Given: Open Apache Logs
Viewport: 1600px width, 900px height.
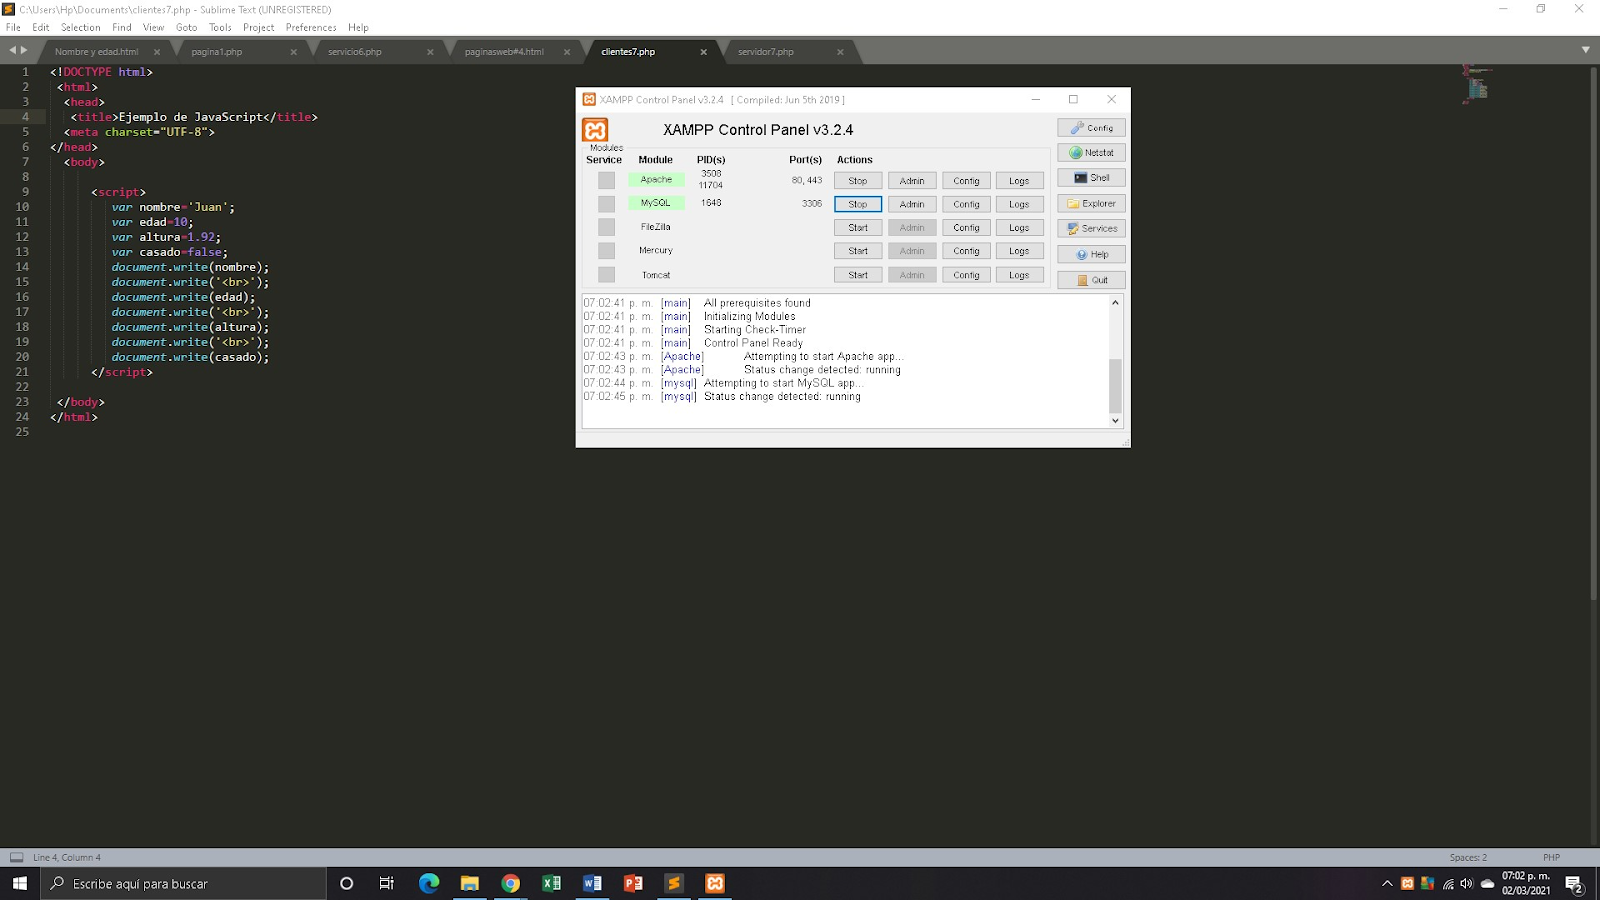Looking at the screenshot, I should tap(1019, 181).
